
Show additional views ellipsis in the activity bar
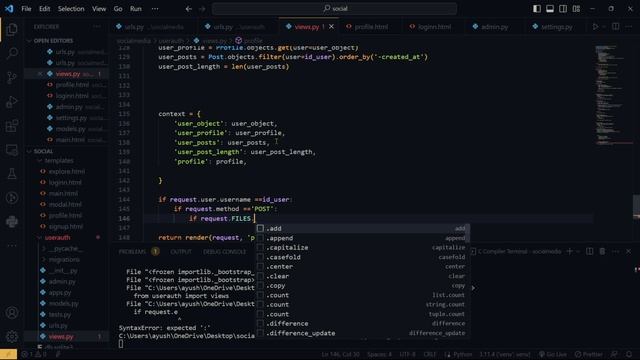point(12,246)
